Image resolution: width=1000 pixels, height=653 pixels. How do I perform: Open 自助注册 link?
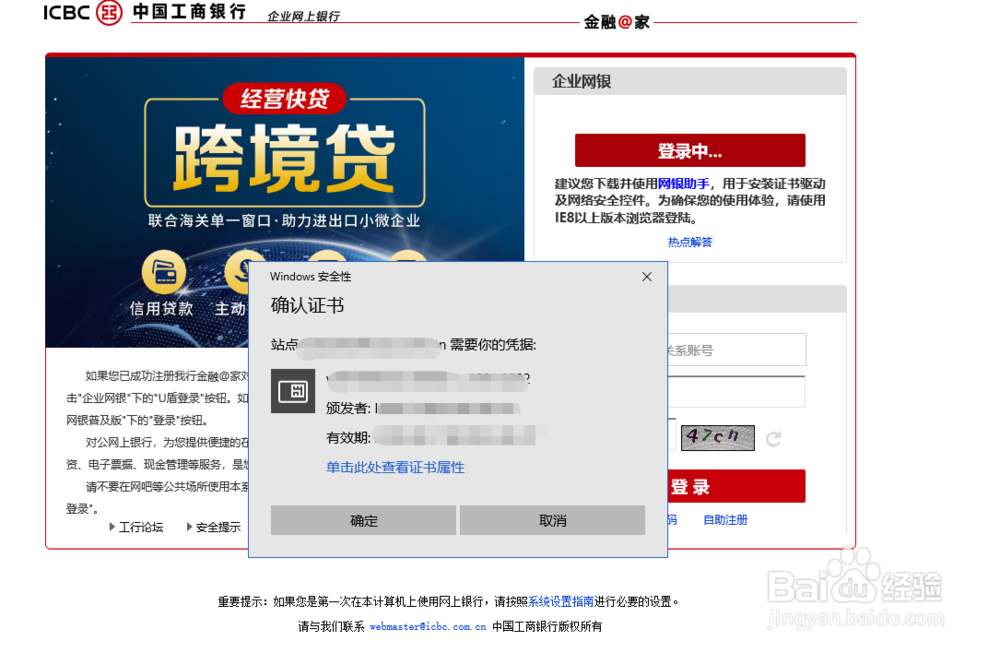(x=725, y=520)
